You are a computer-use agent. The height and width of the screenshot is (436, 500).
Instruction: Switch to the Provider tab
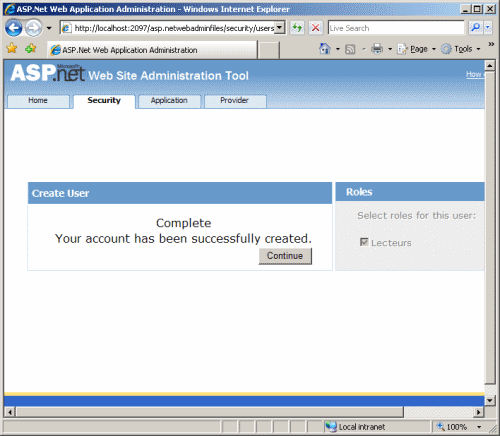point(235,101)
